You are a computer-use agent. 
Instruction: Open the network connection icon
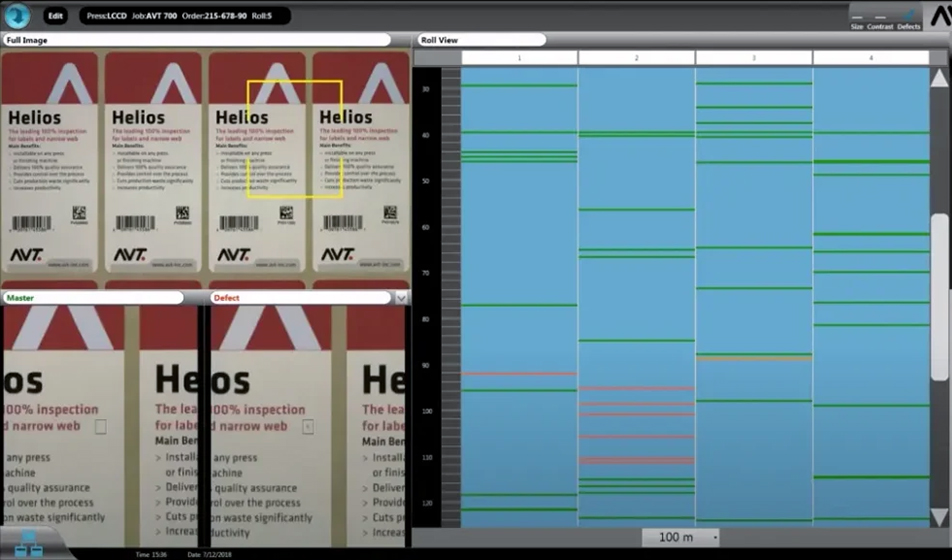coord(29,544)
